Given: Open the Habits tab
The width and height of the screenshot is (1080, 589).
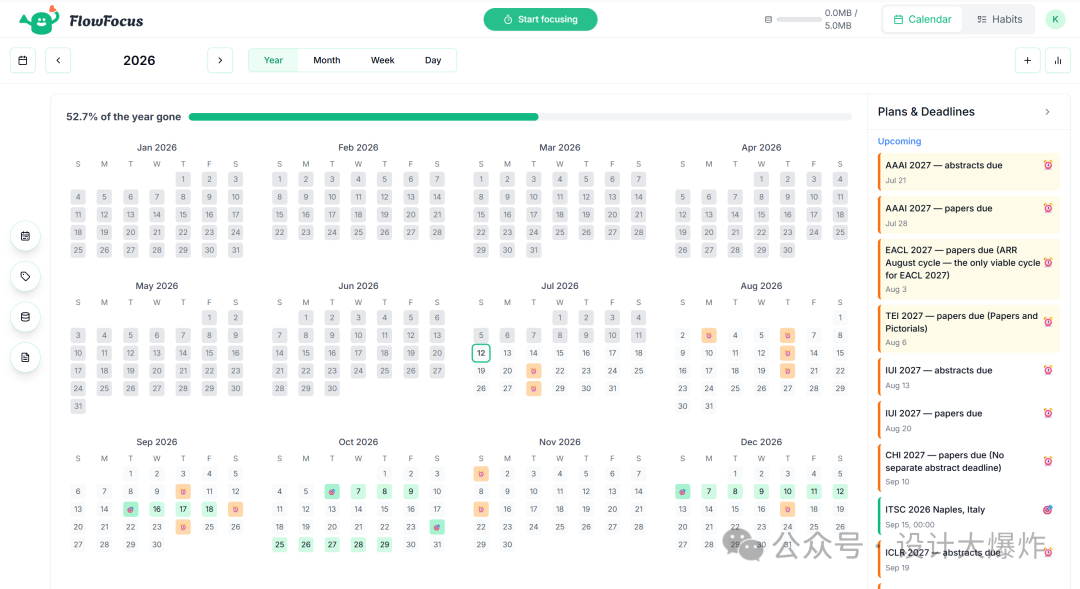Looking at the screenshot, I should pyautogui.click(x=999, y=19).
